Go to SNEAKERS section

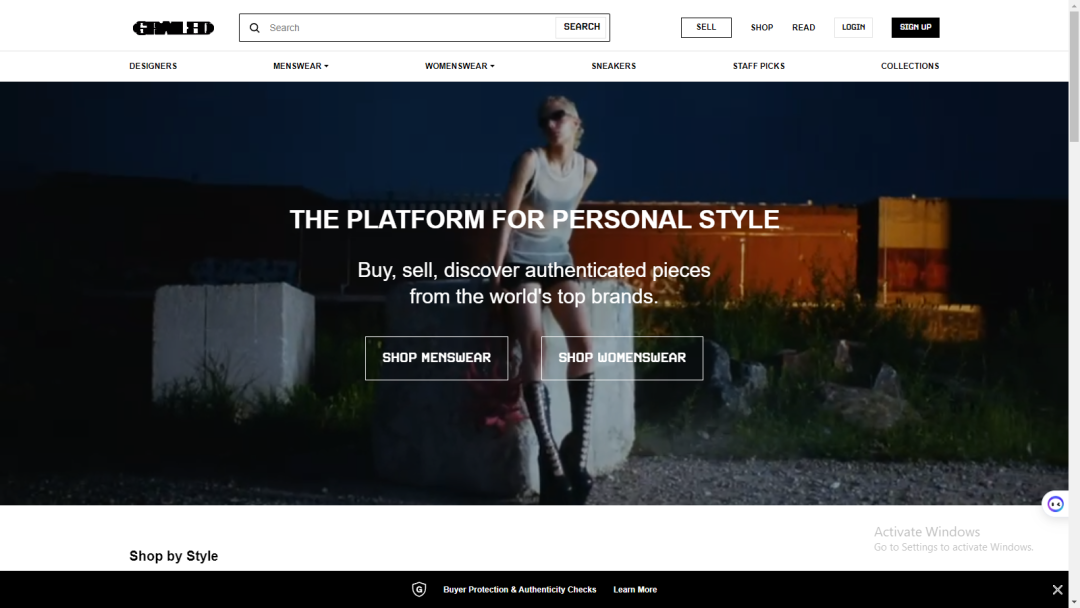(x=614, y=66)
